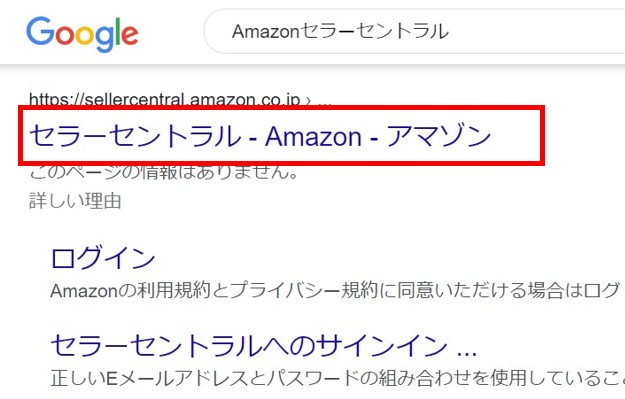Open the ログイン sitelink
This screenshot has width=625, height=399.
103,258
